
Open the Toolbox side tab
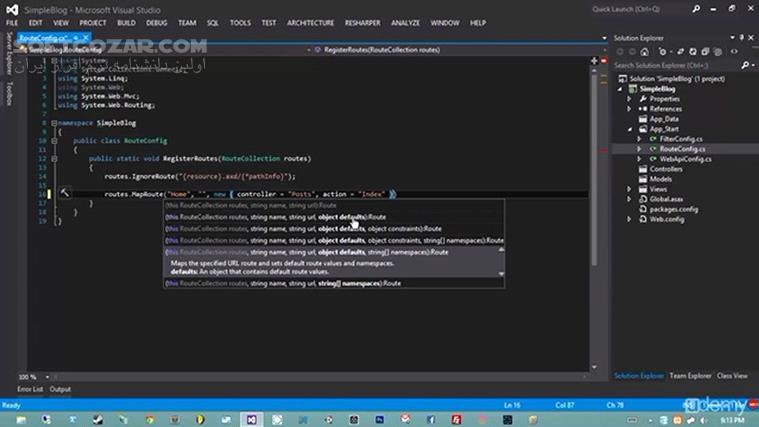coord(9,93)
